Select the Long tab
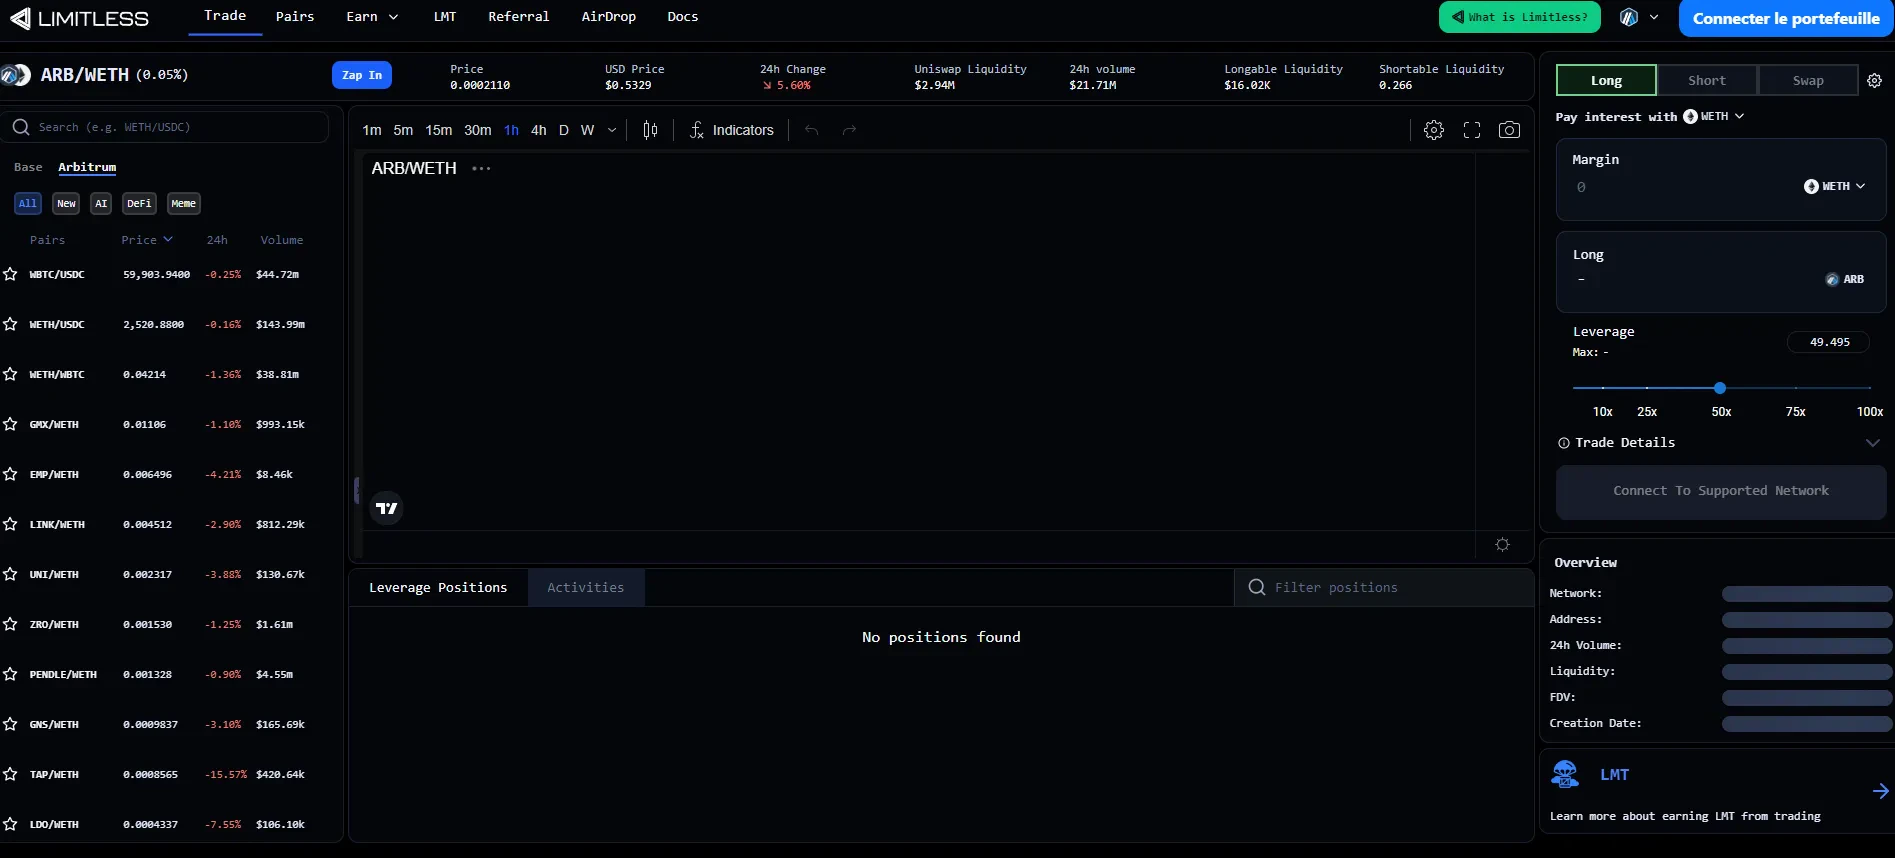 [x=1606, y=80]
